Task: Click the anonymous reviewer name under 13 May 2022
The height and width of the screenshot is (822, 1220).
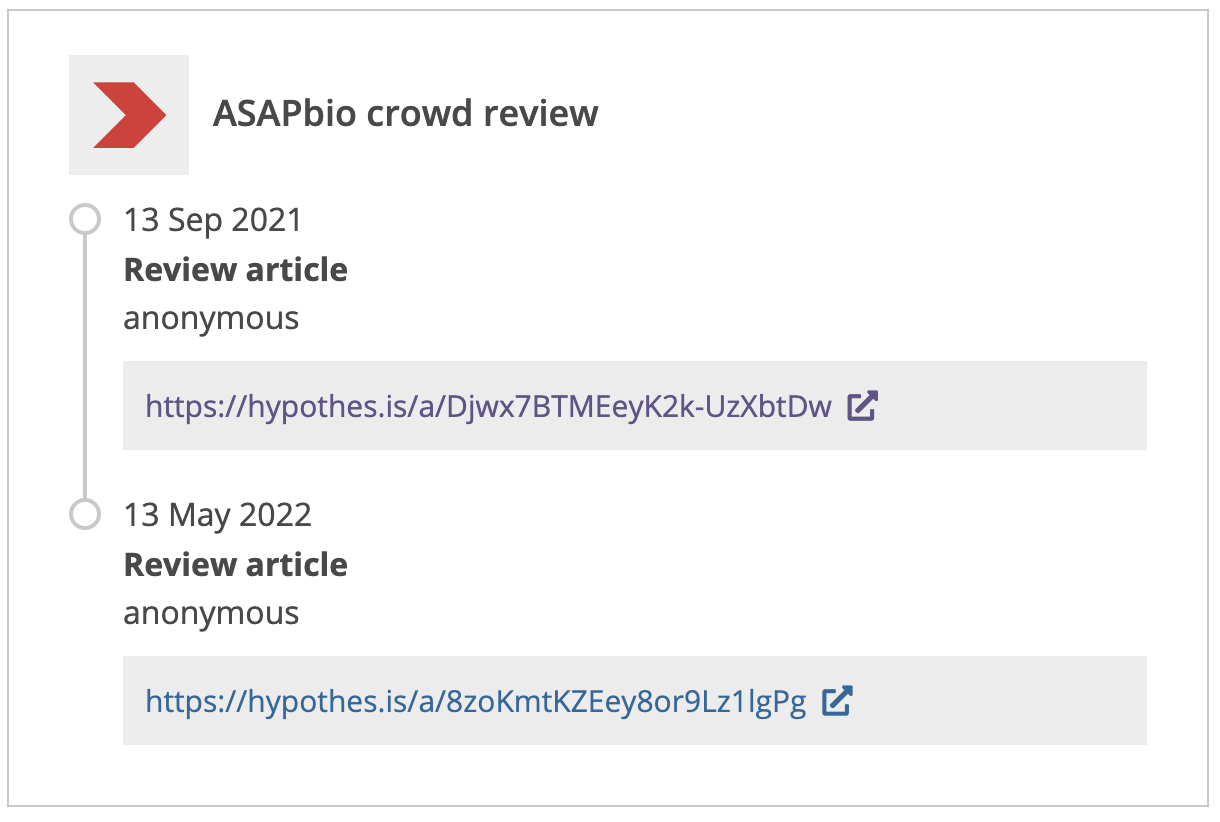Action: (210, 613)
